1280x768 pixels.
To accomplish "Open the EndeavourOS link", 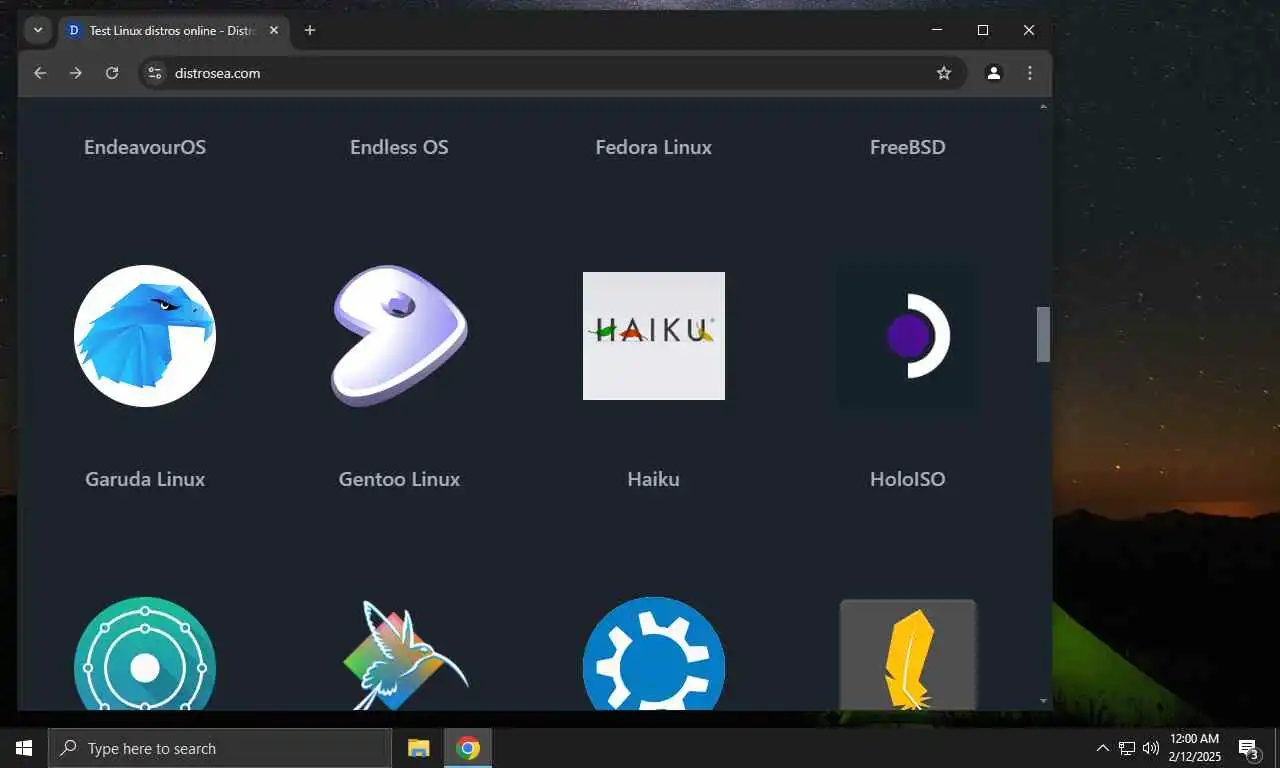I will click(145, 147).
